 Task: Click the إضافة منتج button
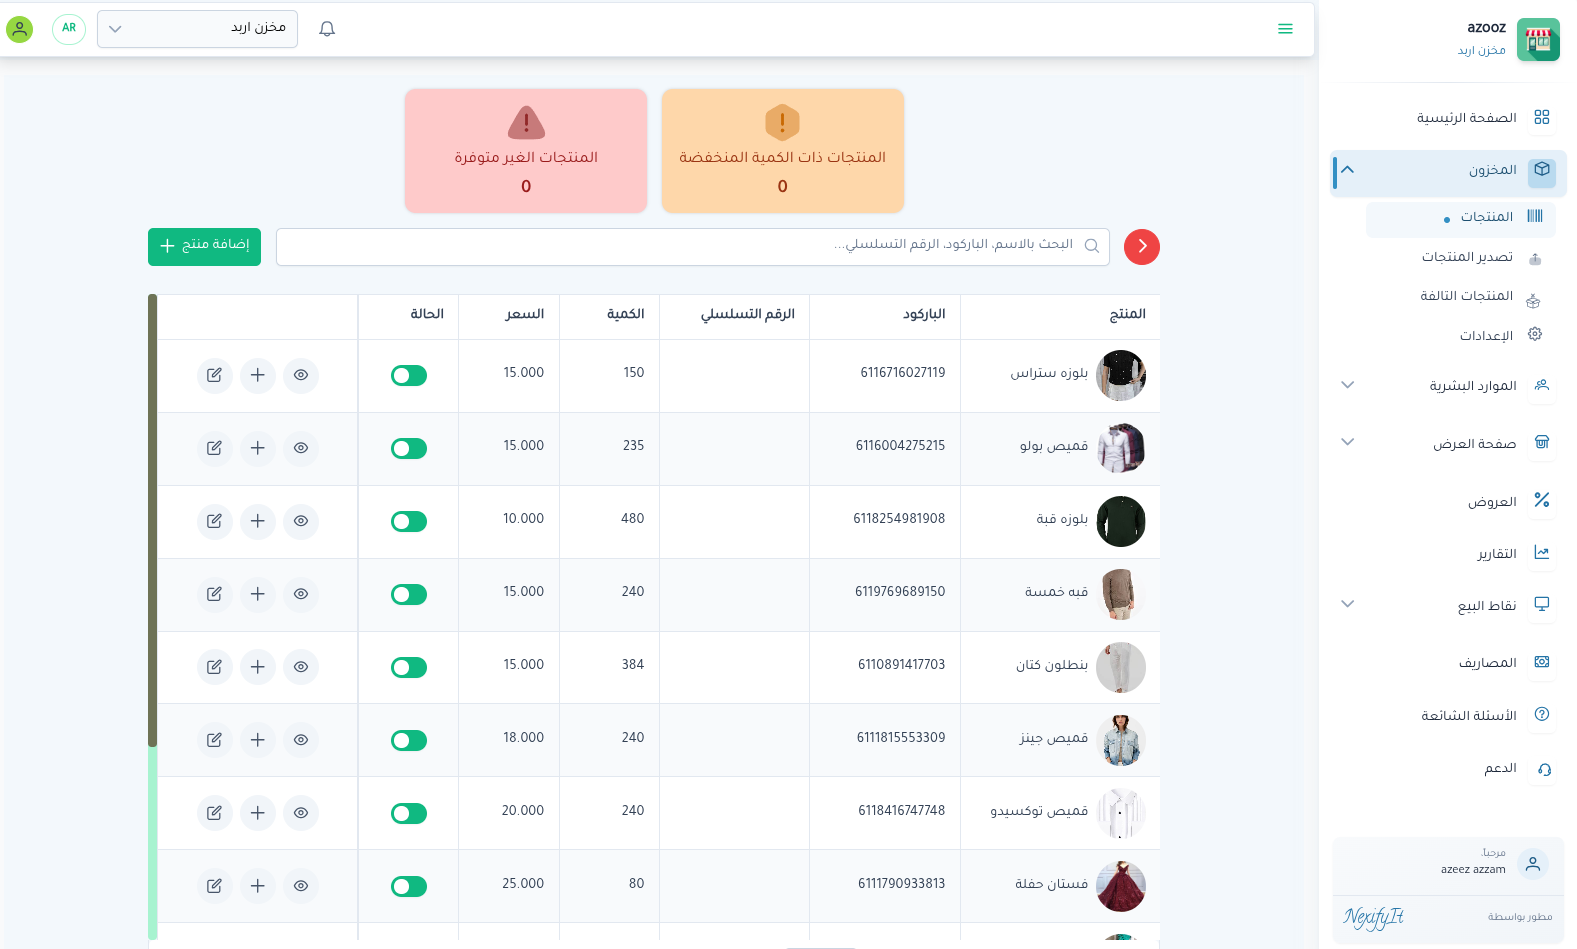[x=204, y=246]
